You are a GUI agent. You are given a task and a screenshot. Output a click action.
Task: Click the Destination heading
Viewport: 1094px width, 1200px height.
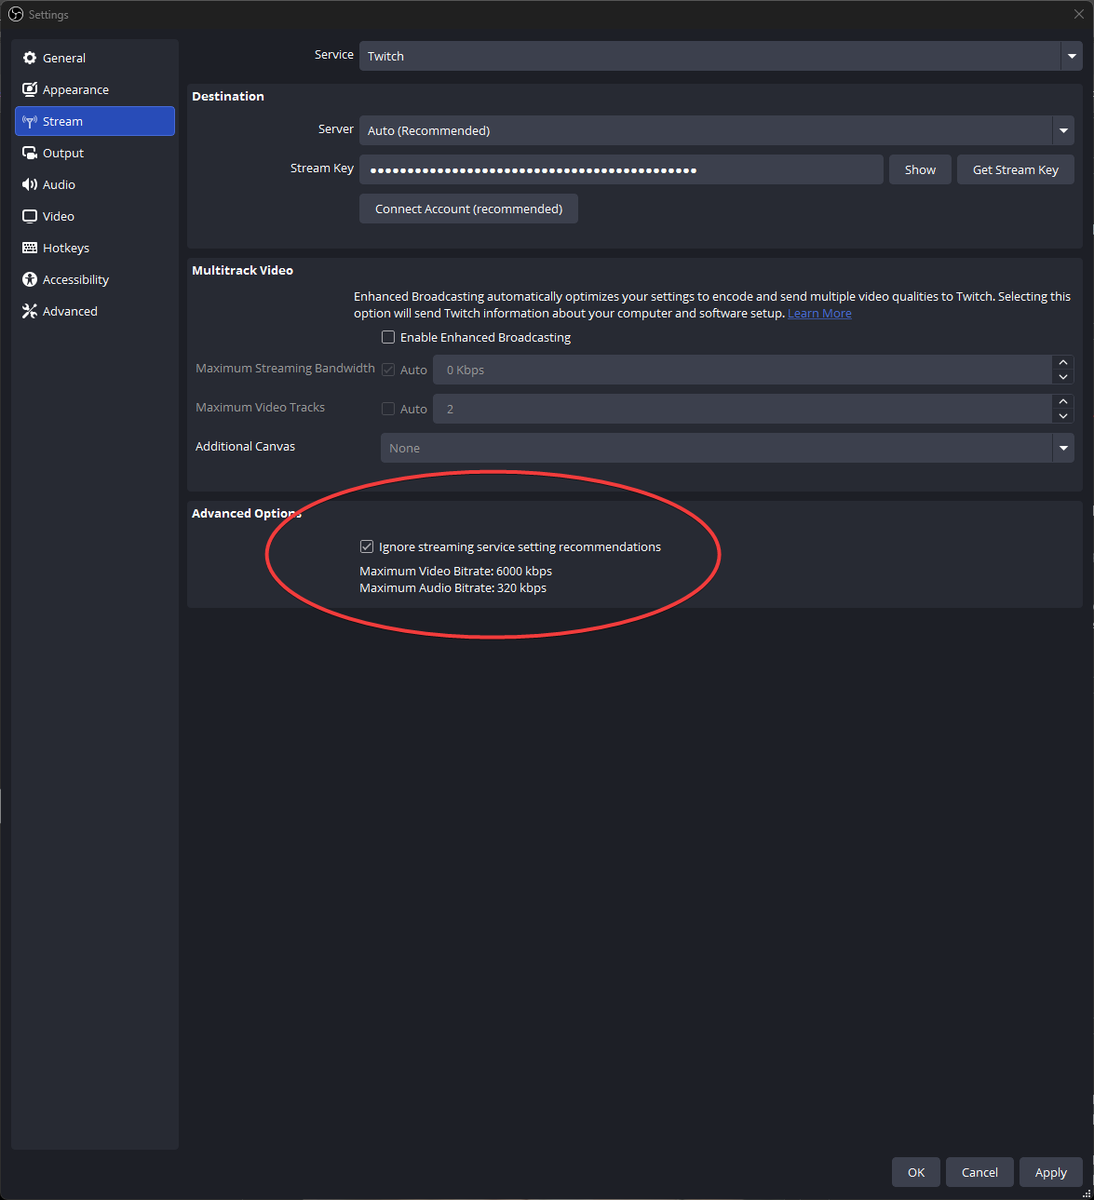[x=228, y=96]
